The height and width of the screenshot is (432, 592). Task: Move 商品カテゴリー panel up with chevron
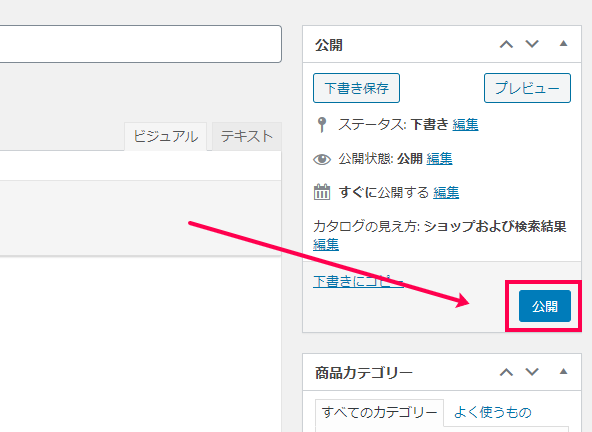click(506, 372)
